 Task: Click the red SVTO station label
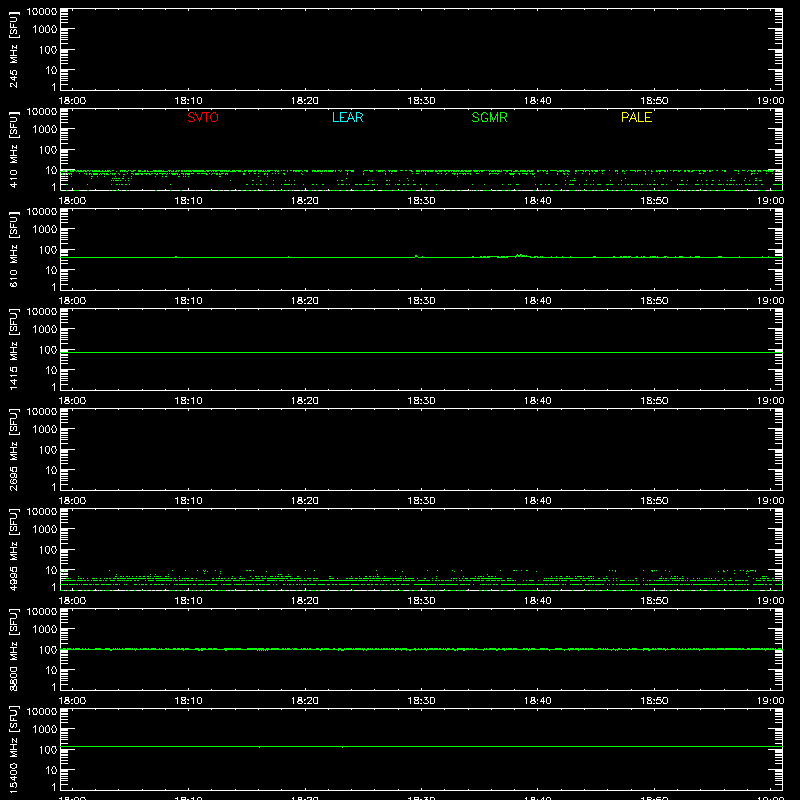point(203,117)
